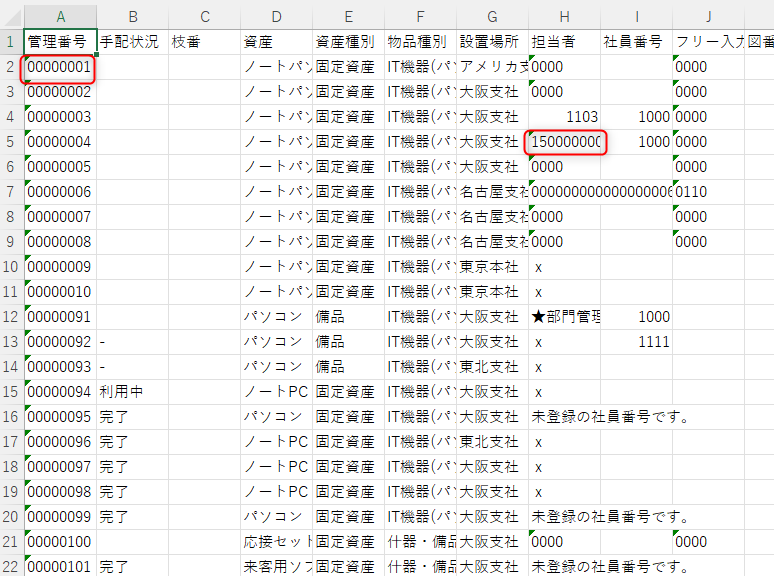Click the 担当者 header cell
Screen dimensions: 774x576
pyautogui.click(x=564, y=42)
